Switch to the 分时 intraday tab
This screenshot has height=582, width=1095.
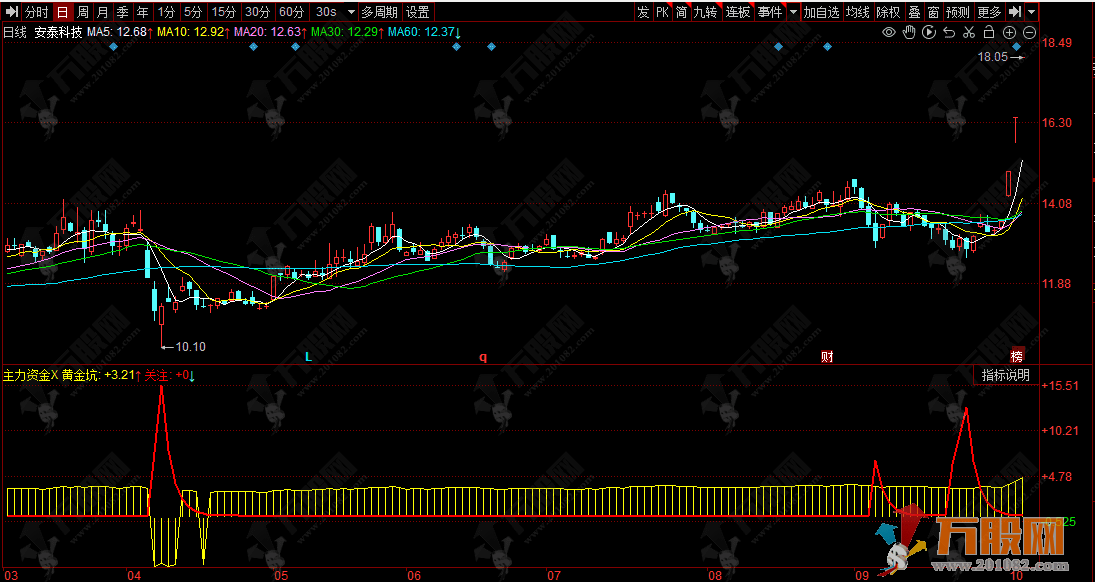click(36, 12)
